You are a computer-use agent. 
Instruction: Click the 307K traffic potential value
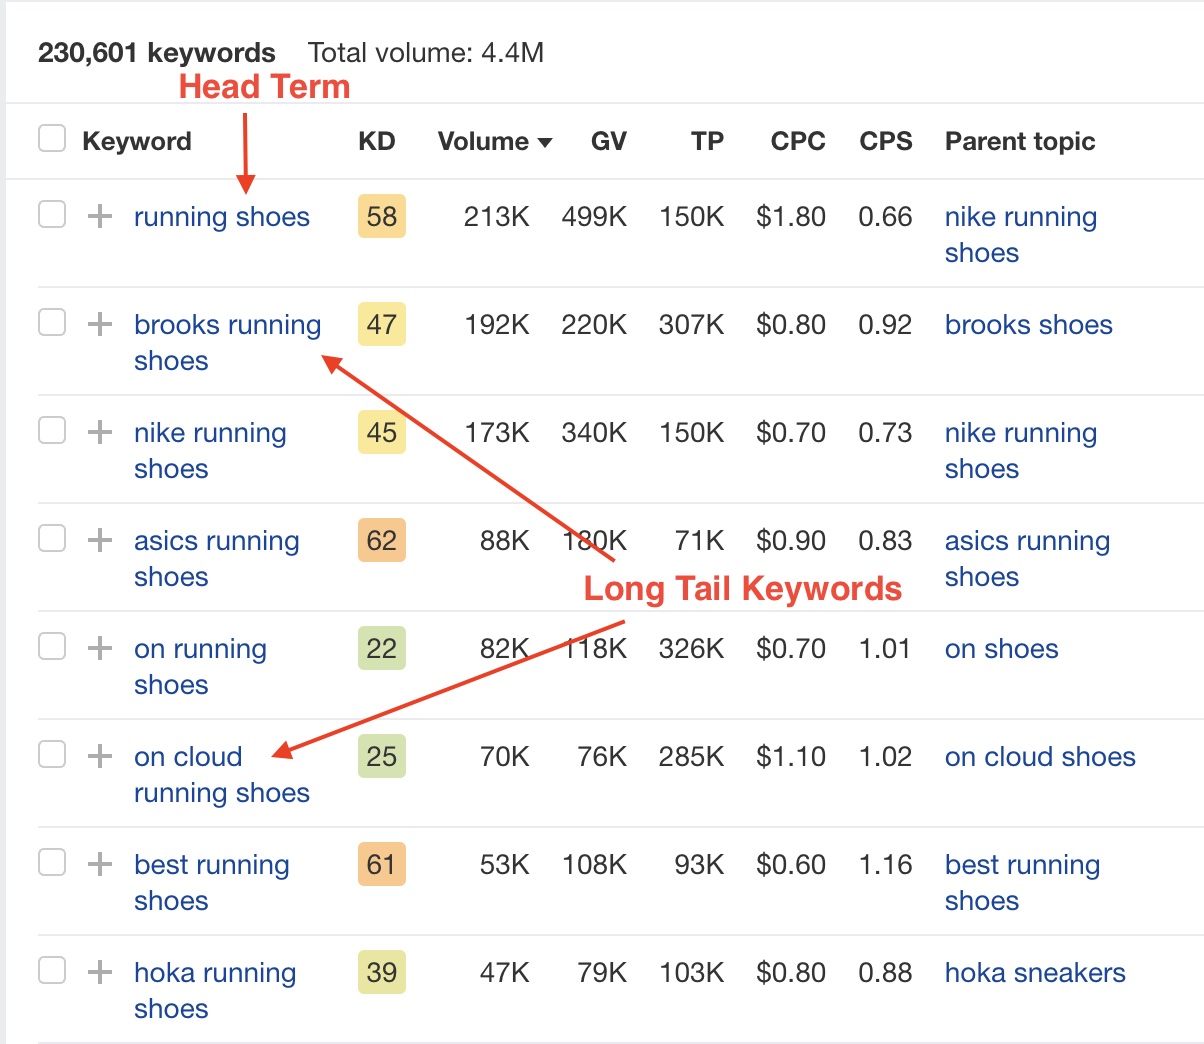[692, 325]
